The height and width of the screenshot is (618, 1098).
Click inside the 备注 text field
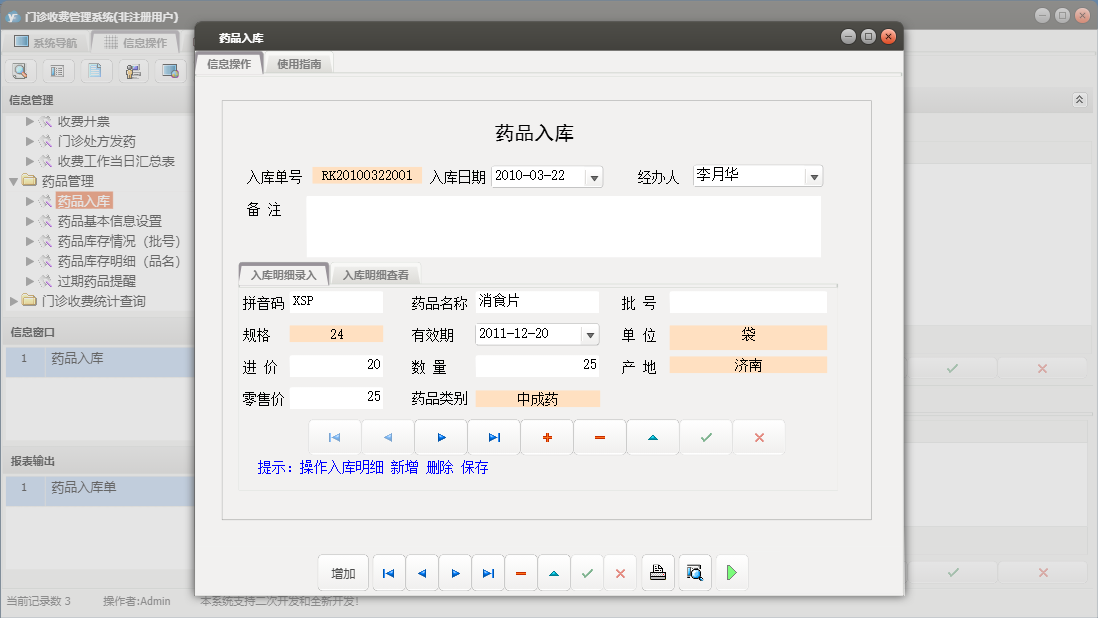[560, 225]
